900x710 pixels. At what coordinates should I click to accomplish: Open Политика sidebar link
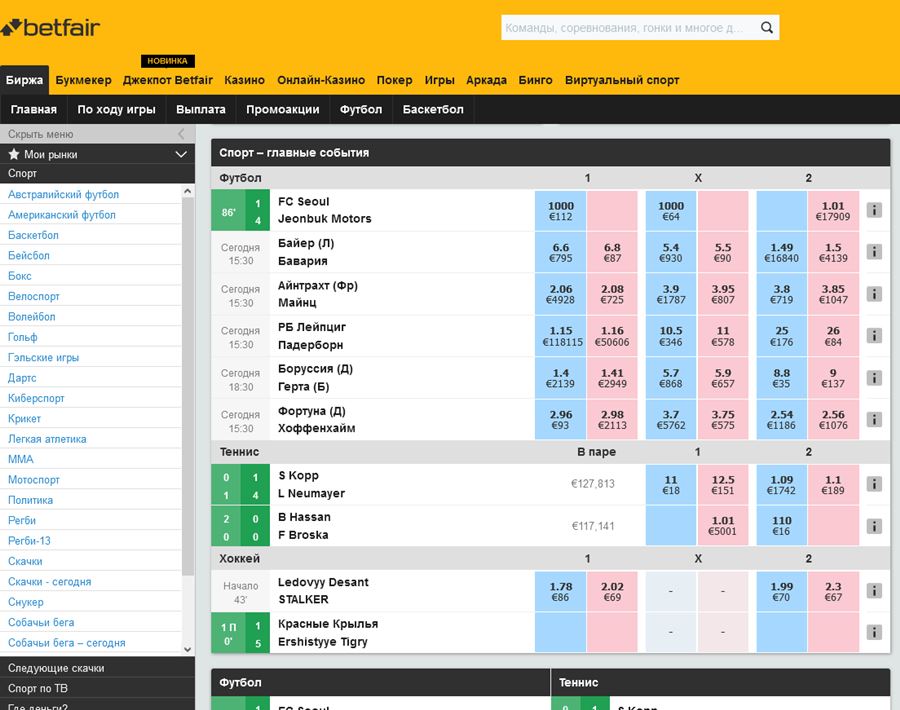(x=30, y=500)
